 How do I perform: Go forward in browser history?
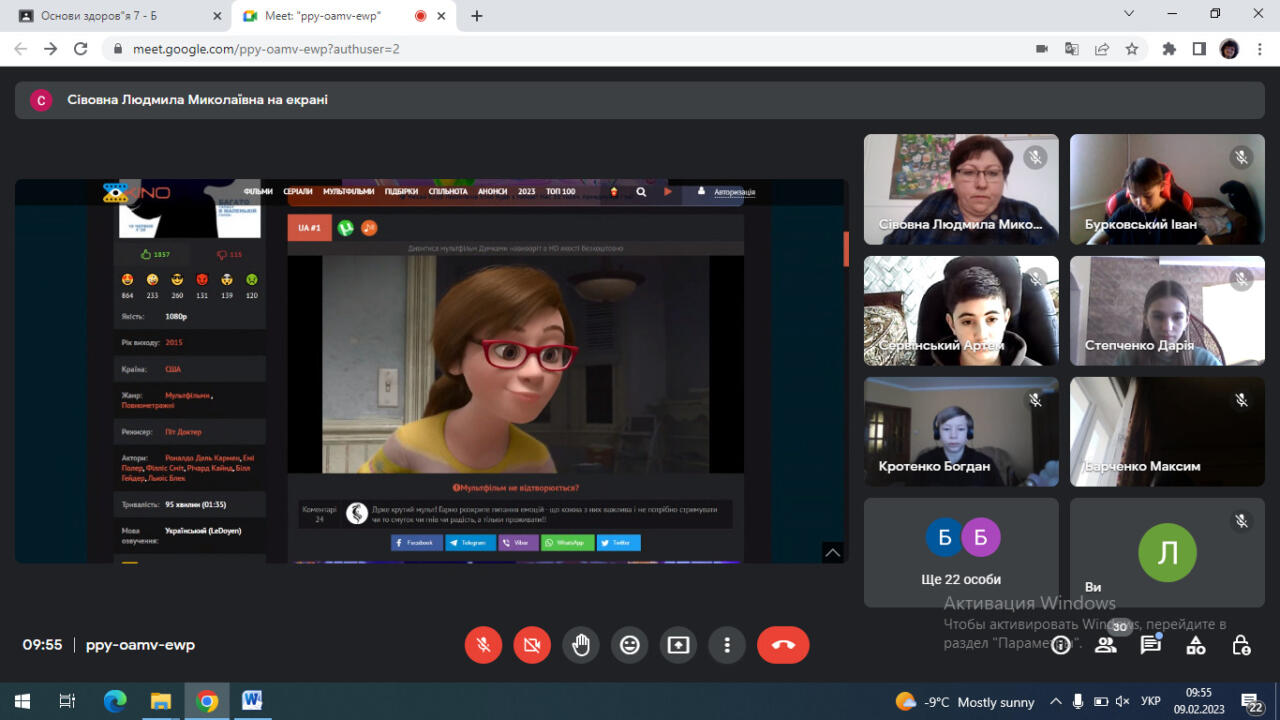click(51, 49)
